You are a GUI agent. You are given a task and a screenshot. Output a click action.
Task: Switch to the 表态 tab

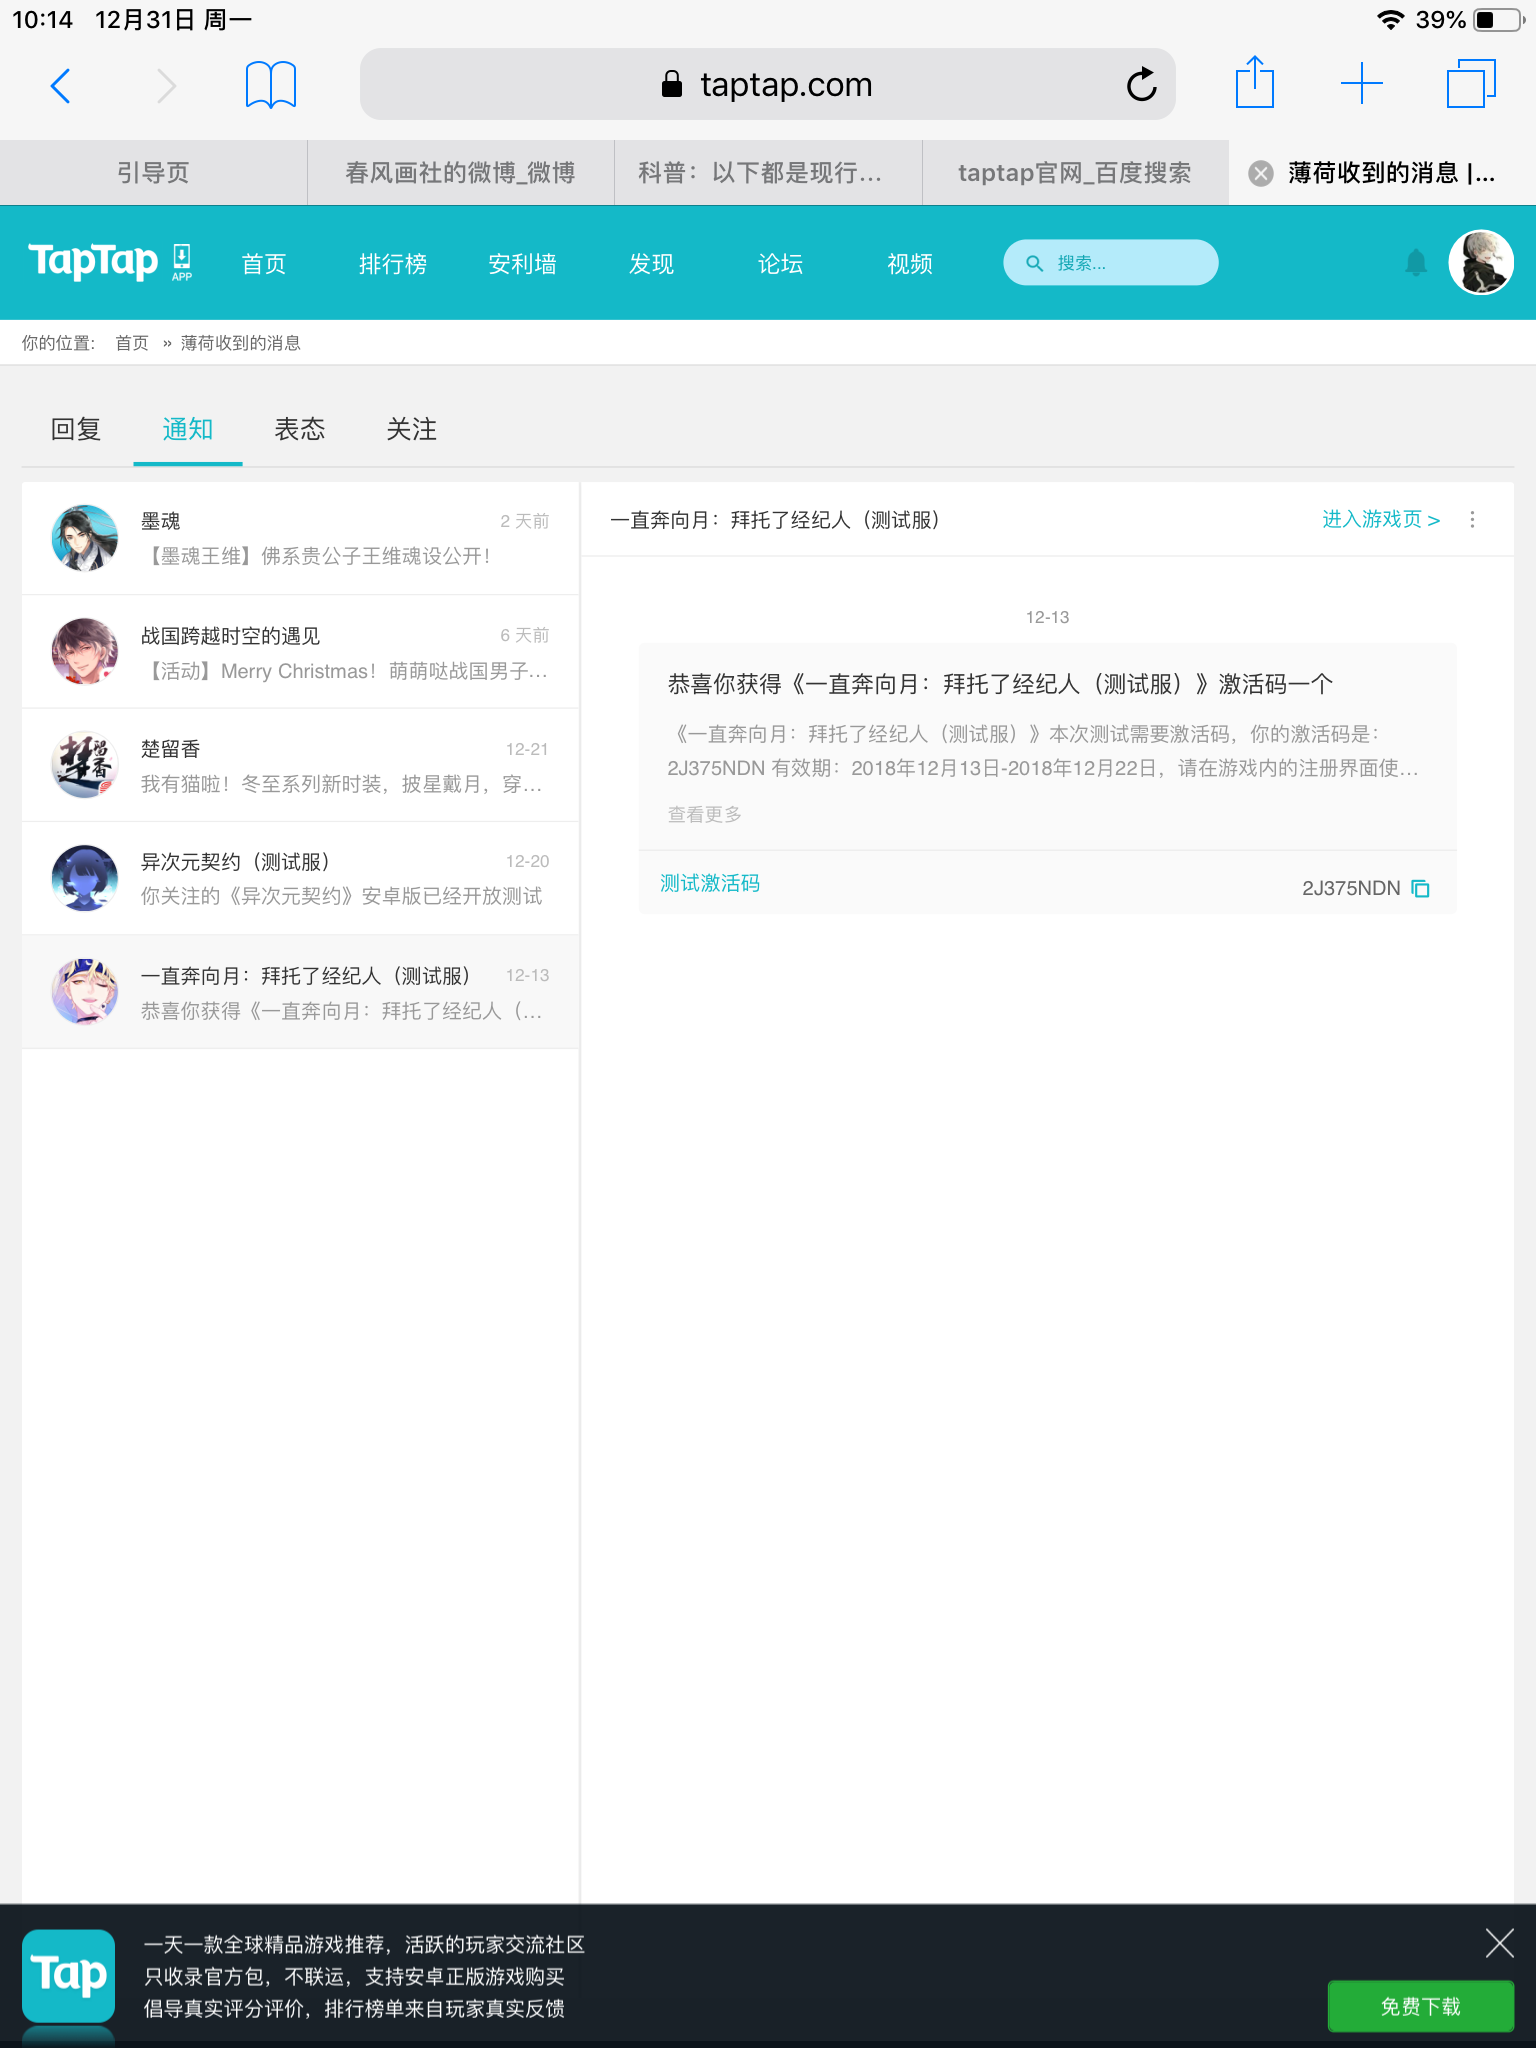point(300,429)
